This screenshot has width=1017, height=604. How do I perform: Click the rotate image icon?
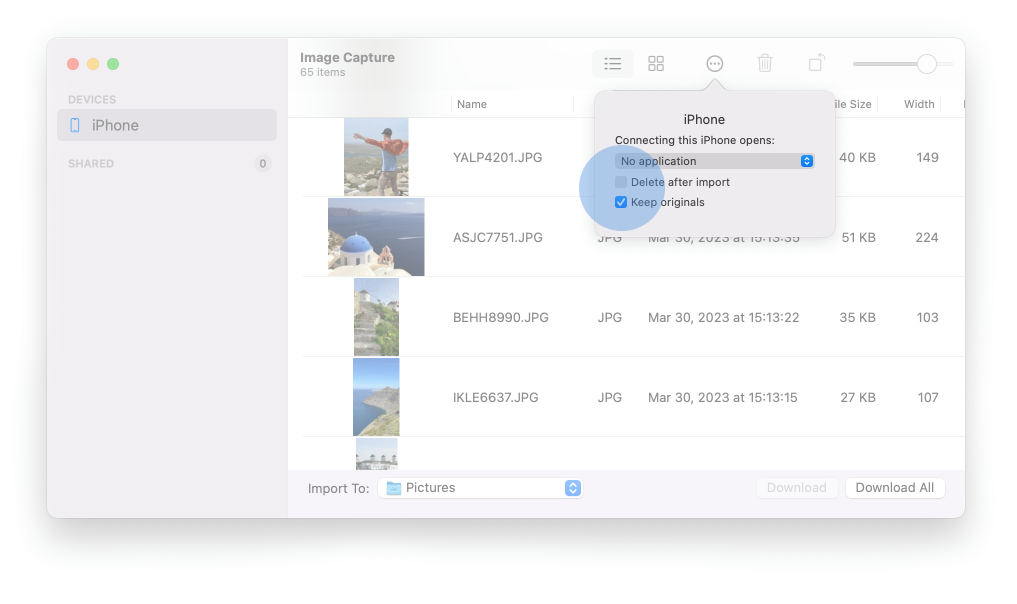coord(817,63)
